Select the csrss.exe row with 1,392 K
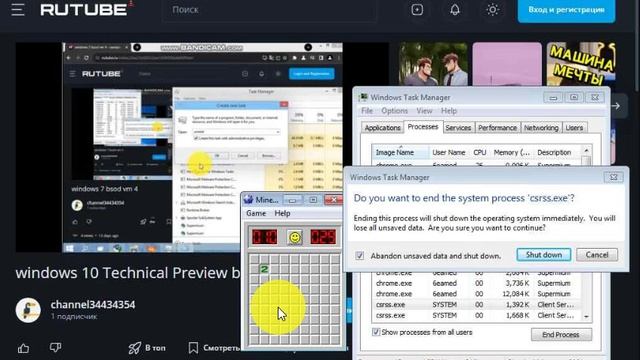This screenshot has height=360, width=640. 476,304
